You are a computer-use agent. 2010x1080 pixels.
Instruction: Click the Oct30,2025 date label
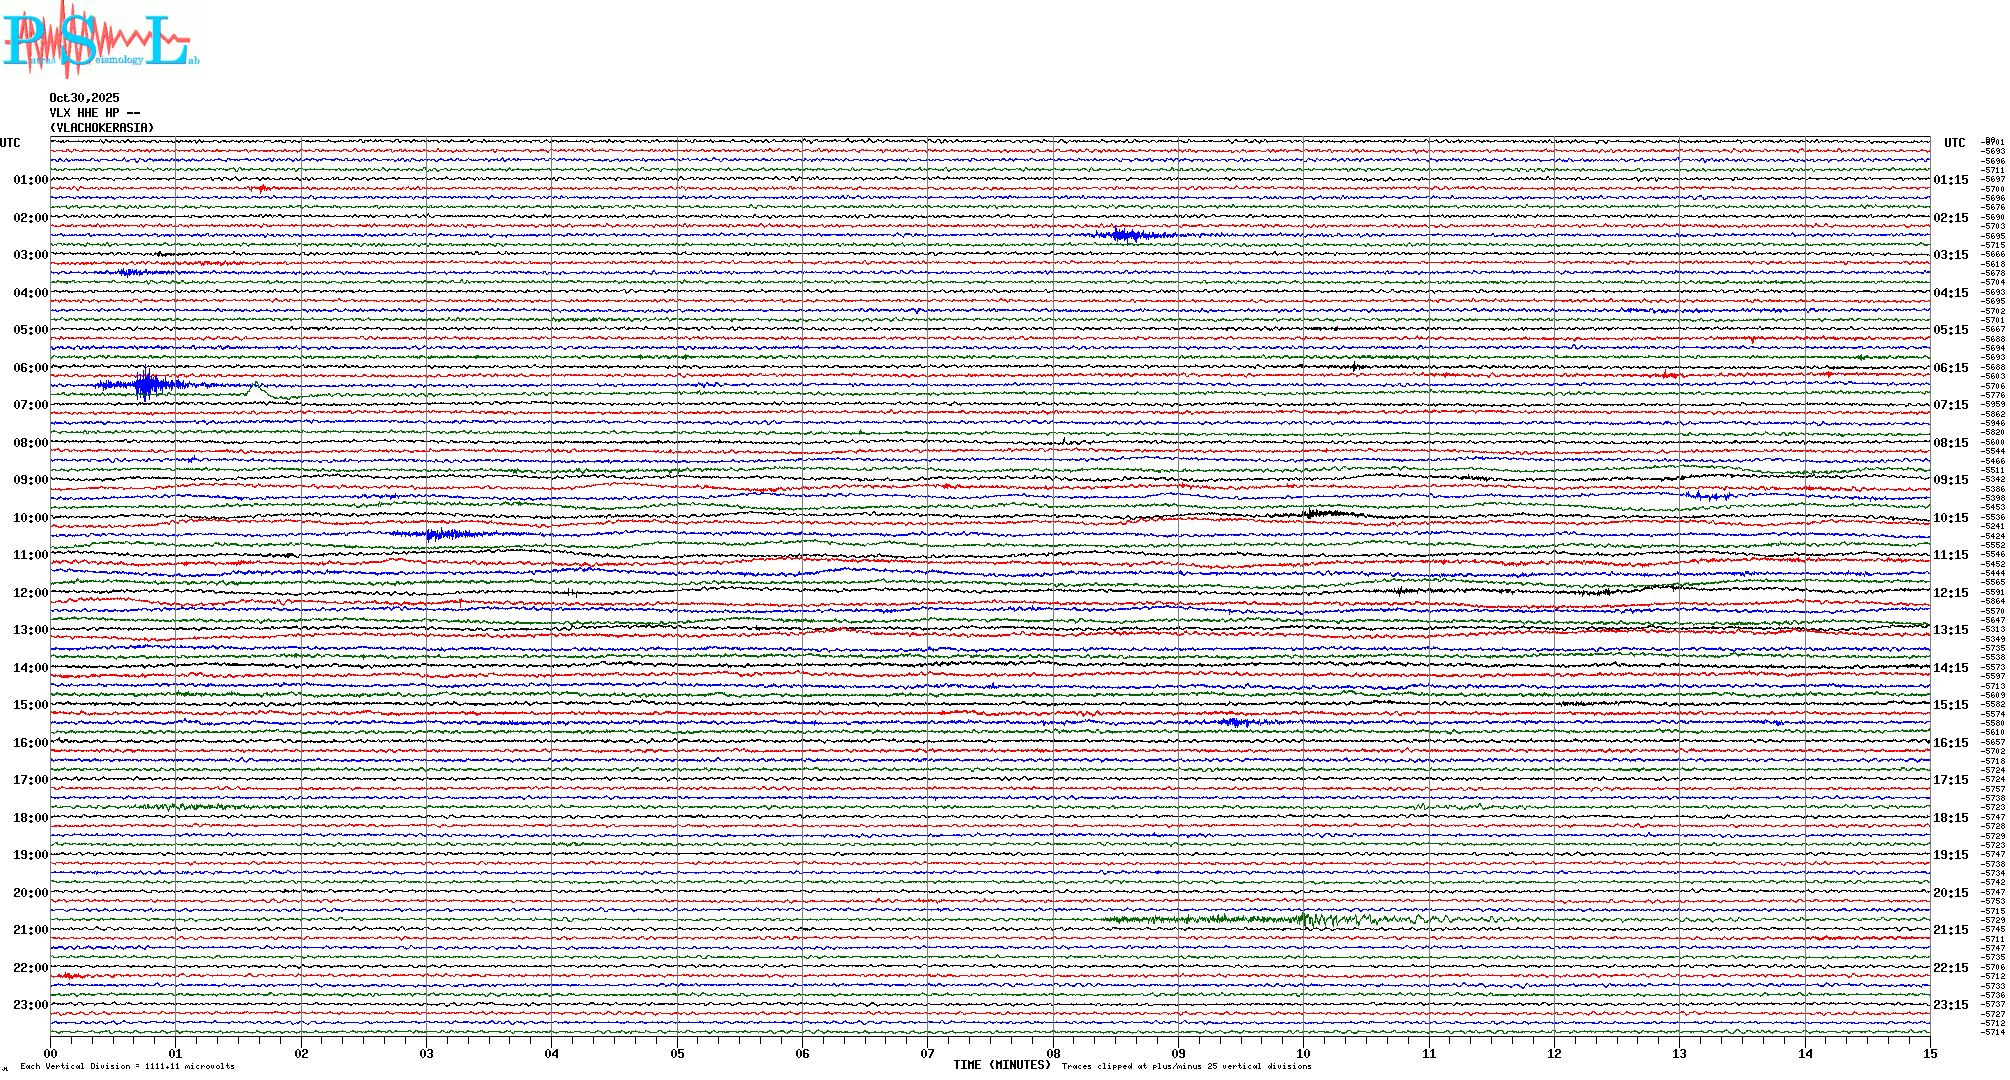[x=84, y=98]
